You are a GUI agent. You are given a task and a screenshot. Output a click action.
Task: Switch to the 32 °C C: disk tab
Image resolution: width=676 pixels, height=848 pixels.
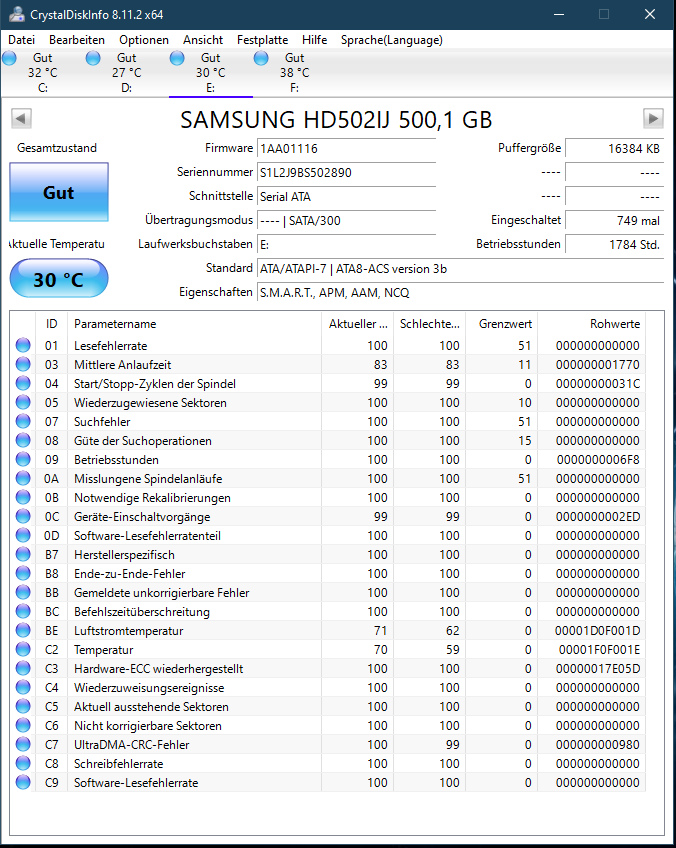43,72
